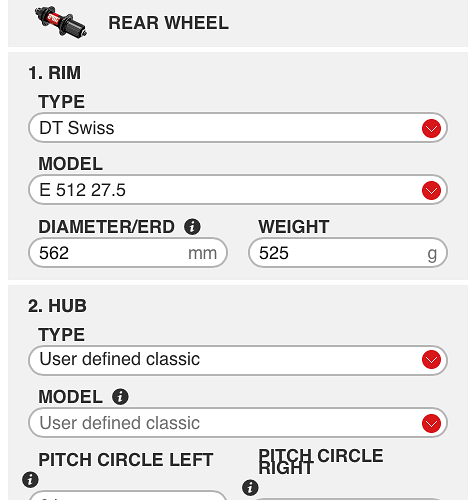Click the rear hub icon
Screen dimensions: 476x500
(61, 22)
